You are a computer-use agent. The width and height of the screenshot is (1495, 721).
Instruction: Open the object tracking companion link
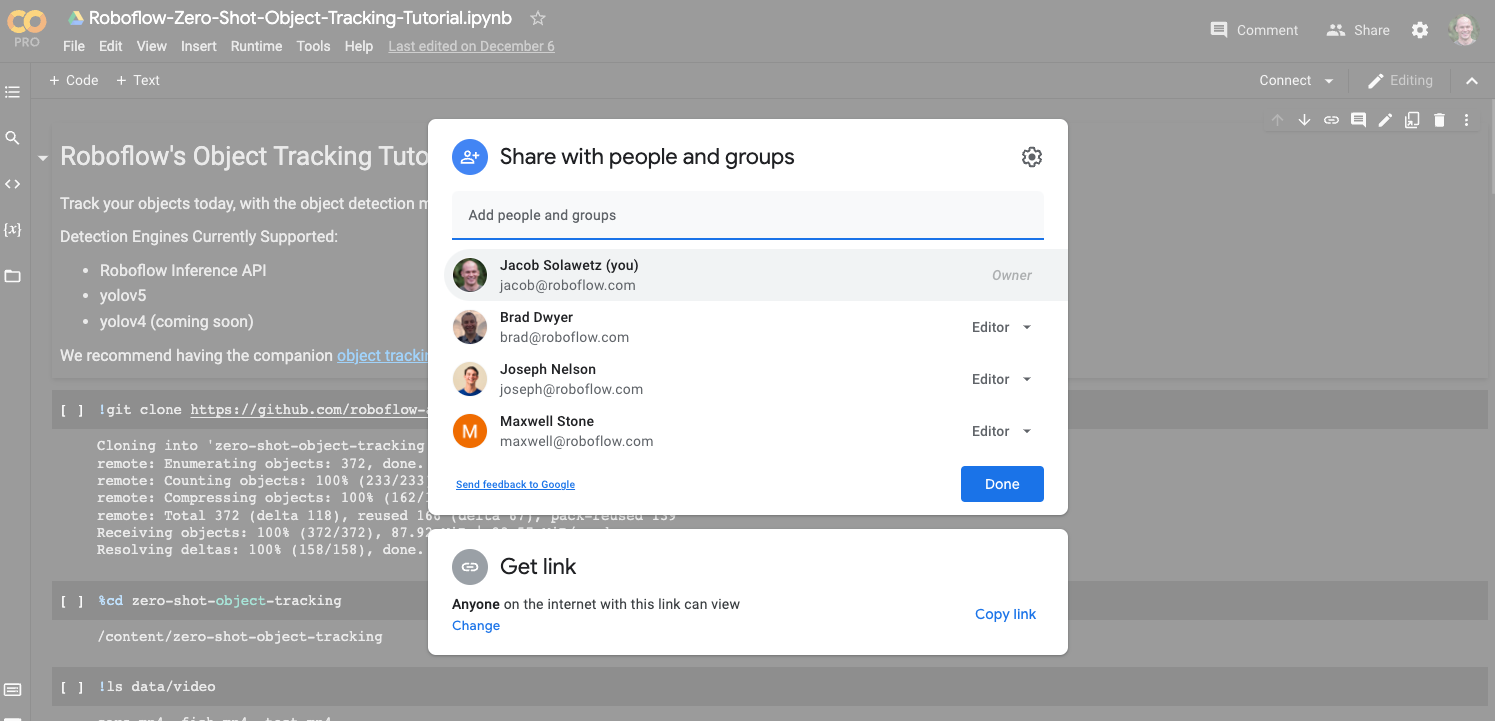382,356
